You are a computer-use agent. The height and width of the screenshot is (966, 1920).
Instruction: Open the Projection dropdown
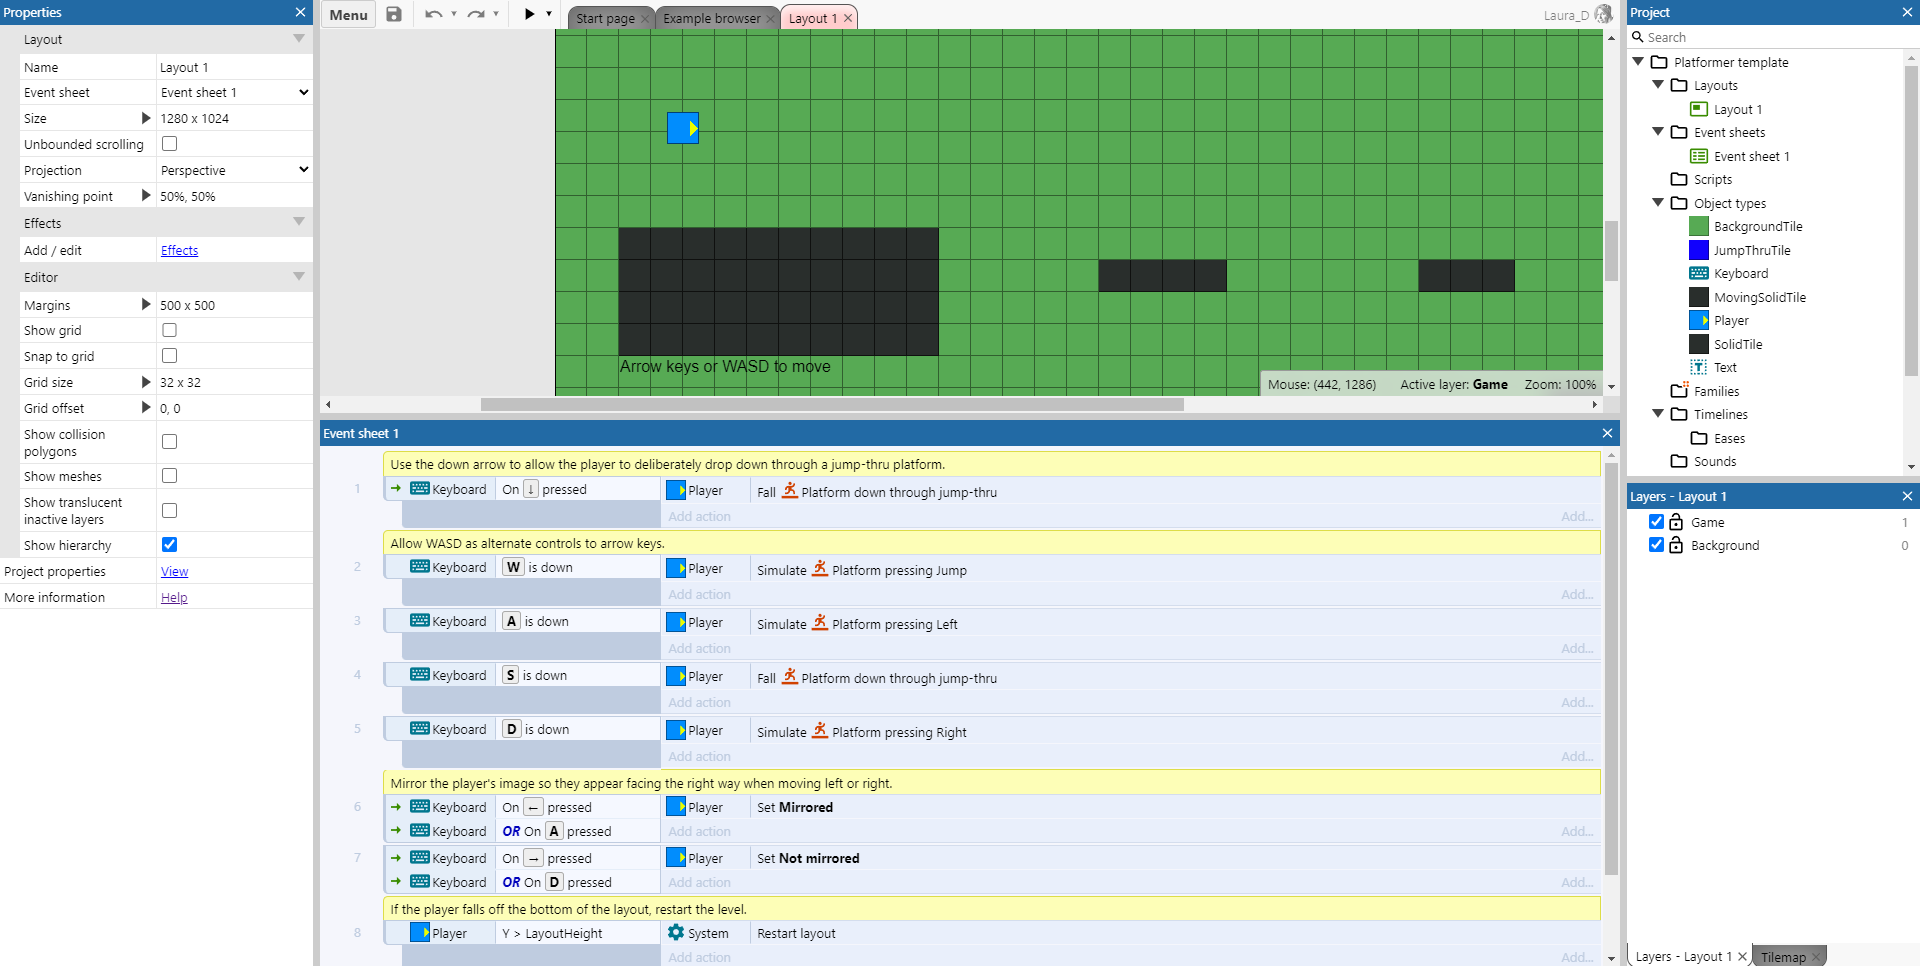tap(234, 170)
